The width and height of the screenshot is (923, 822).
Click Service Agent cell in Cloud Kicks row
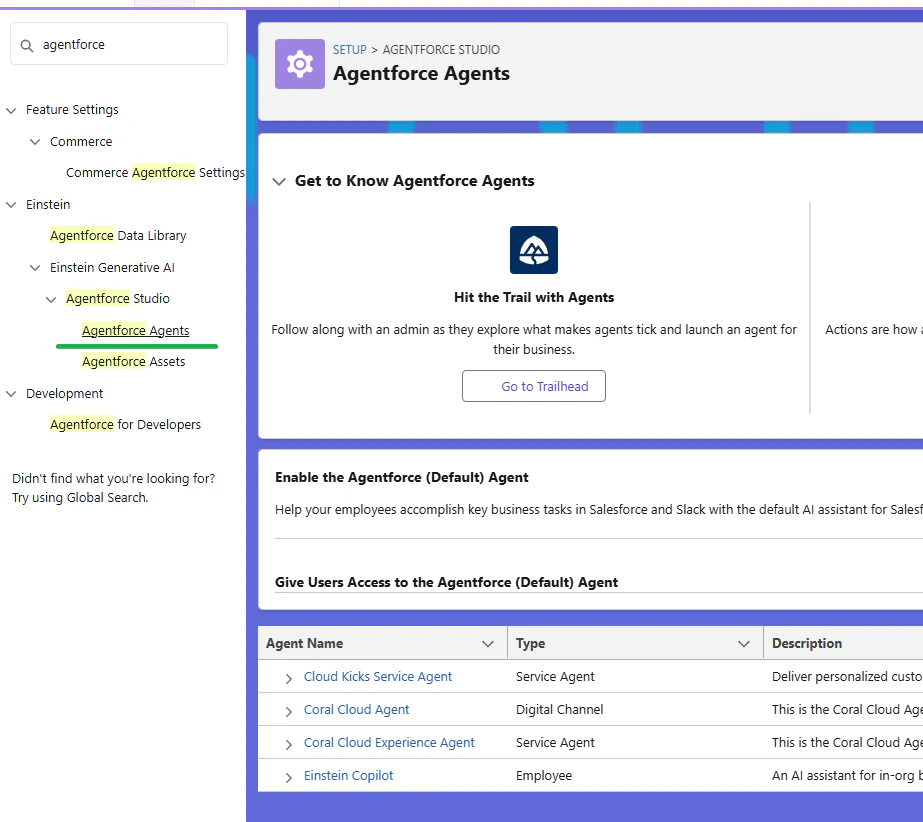pos(555,677)
